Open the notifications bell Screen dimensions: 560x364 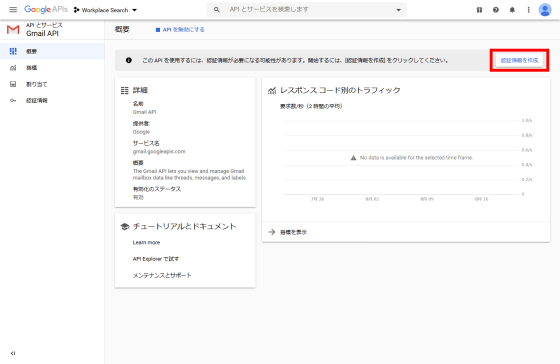coord(512,10)
